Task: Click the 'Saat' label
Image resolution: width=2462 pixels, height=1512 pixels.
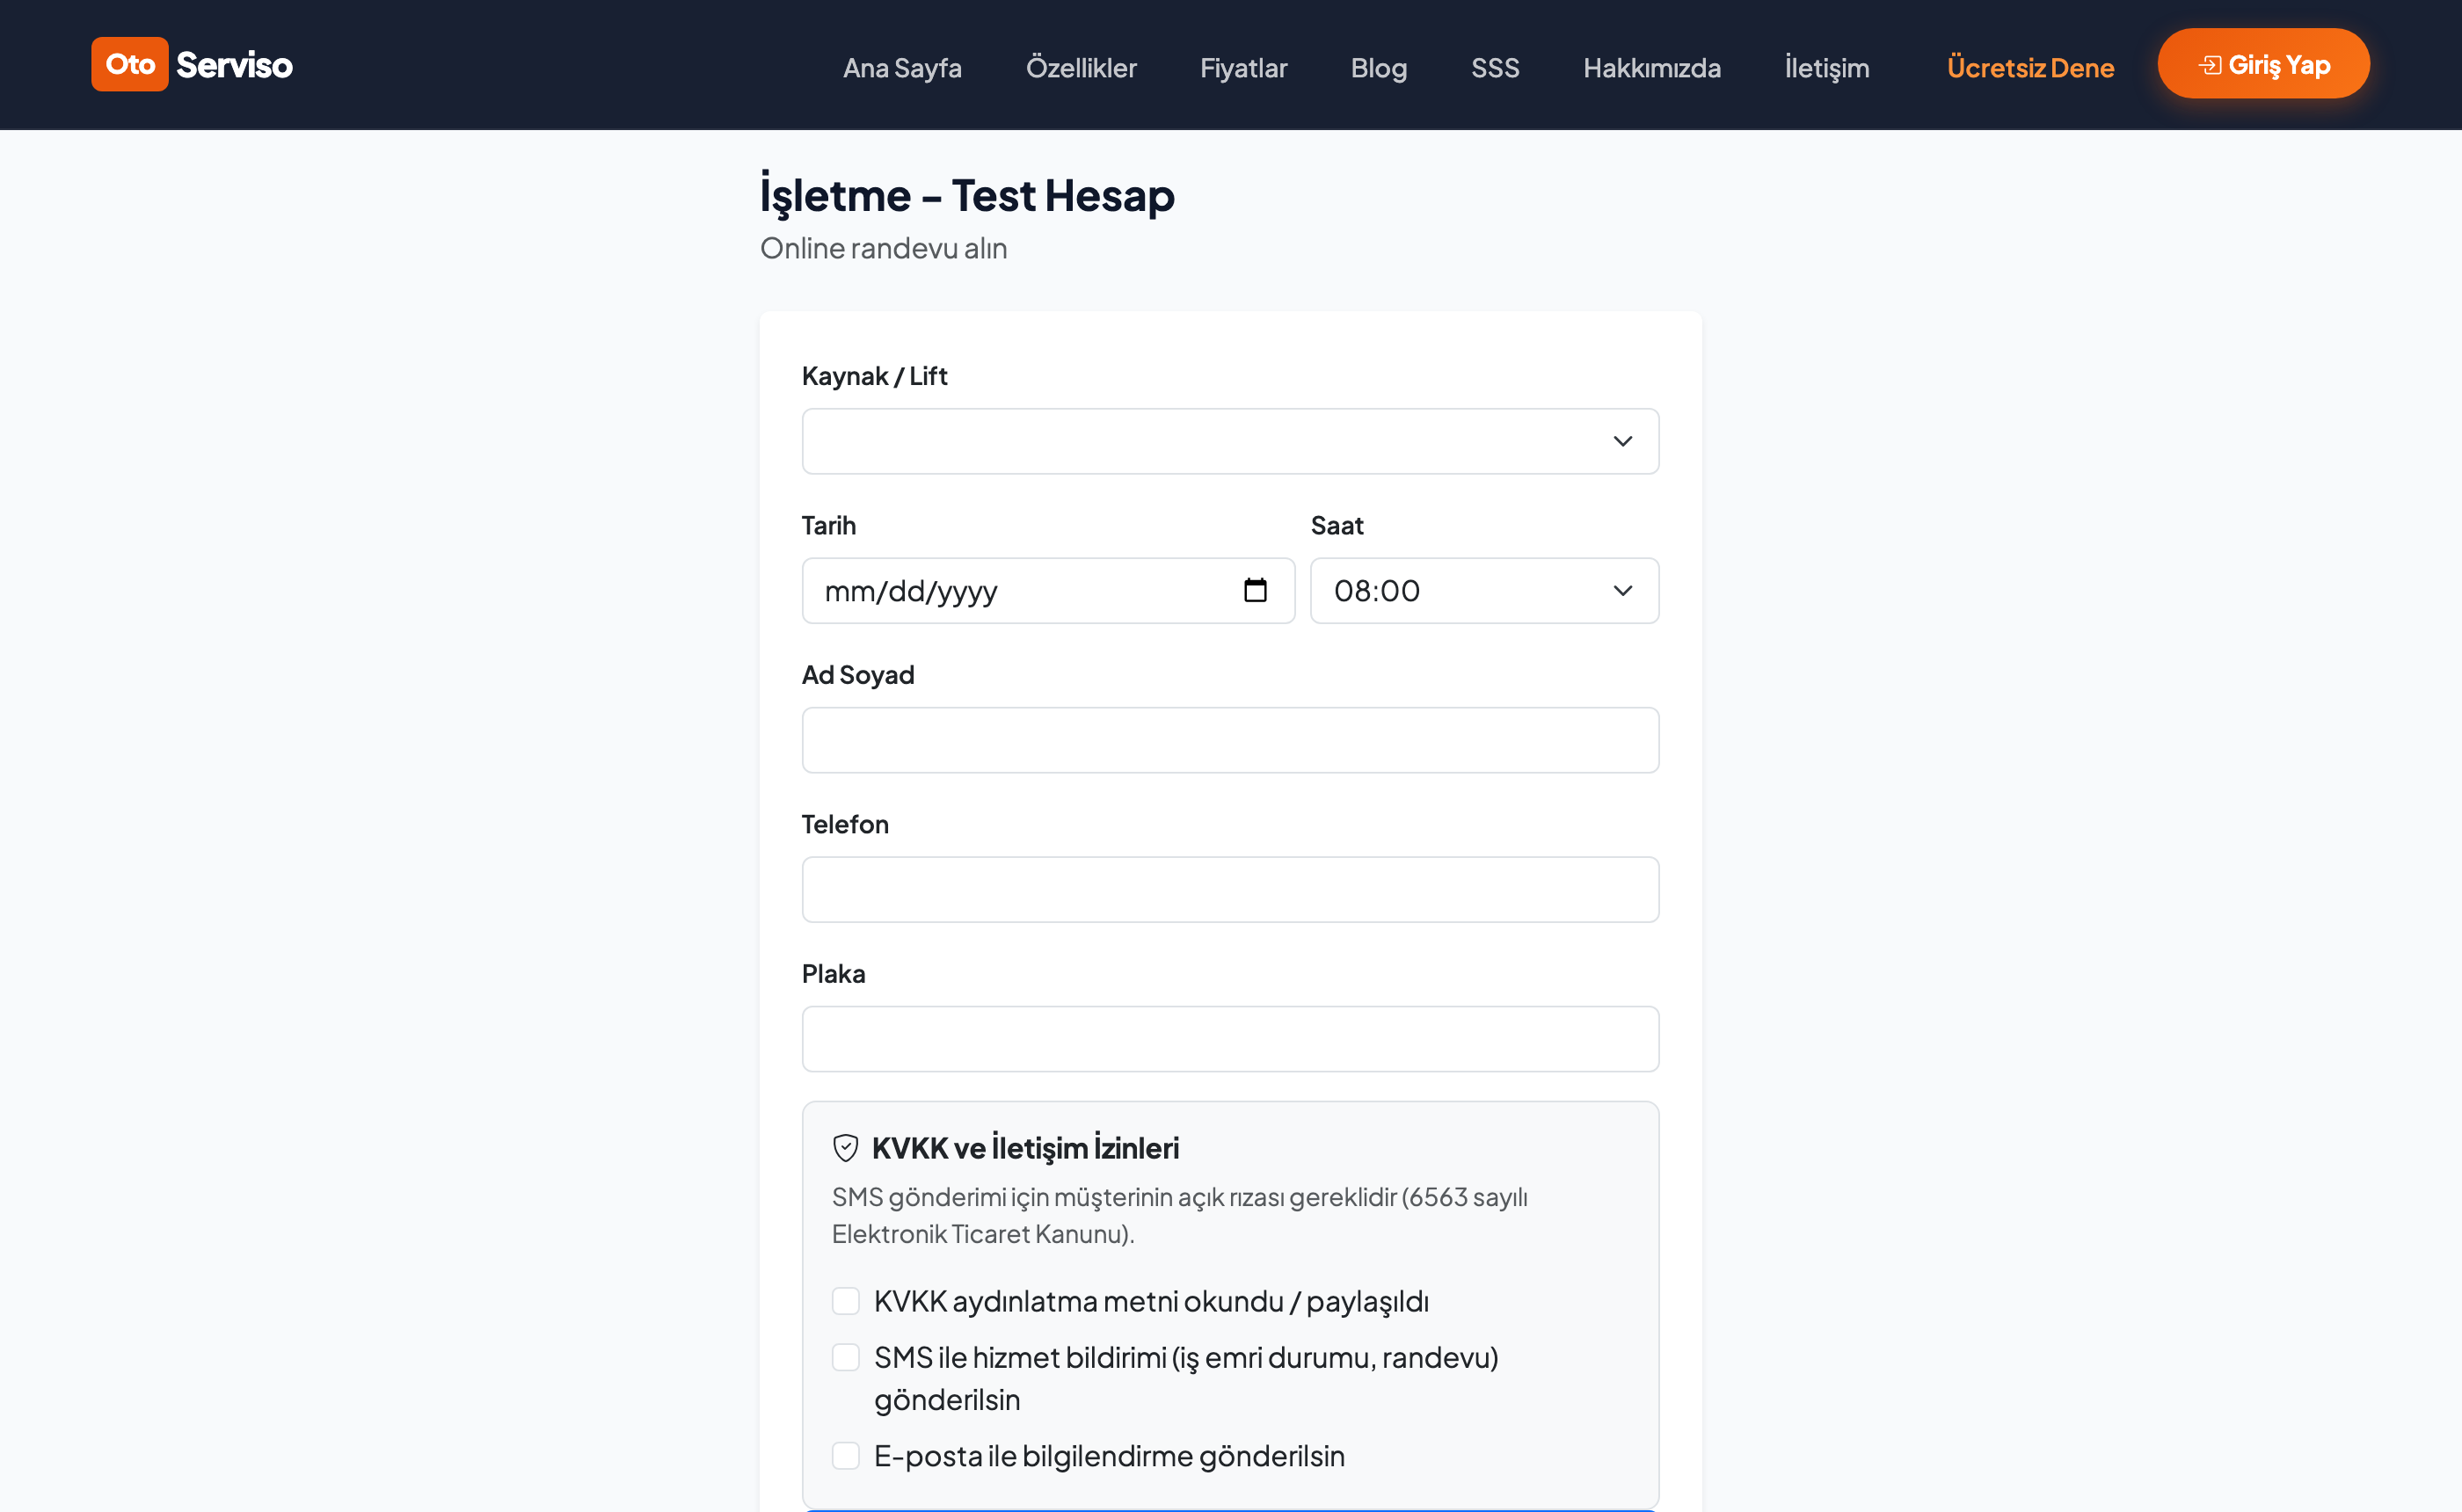Action: click(1337, 526)
